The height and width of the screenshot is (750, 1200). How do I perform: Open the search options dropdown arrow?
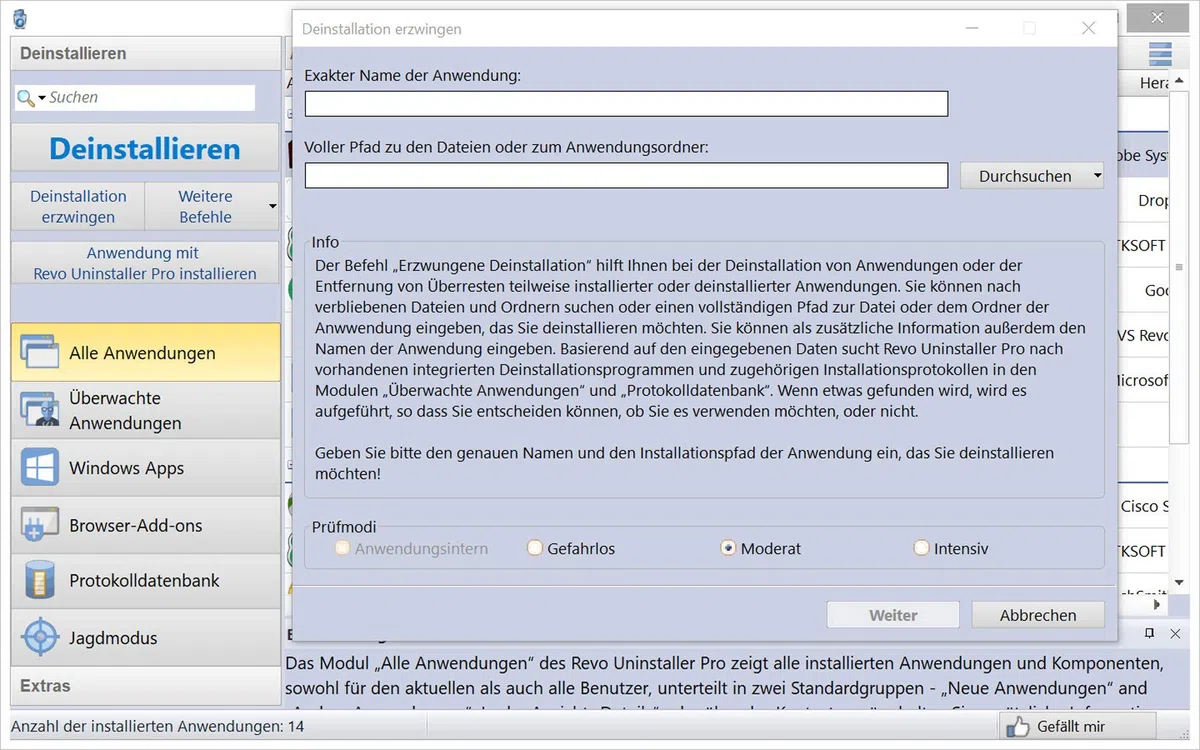coord(42,98)
